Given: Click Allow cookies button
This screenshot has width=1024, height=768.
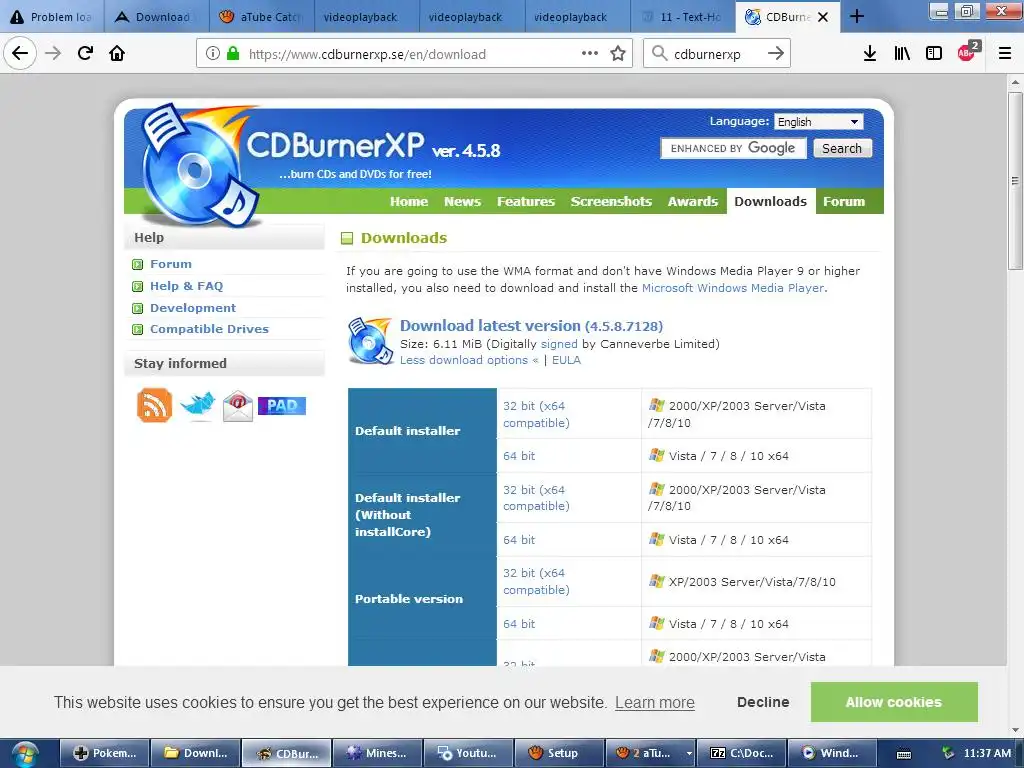Looking at the screenshot, I should pyautogui.click(x=894, y=702).
